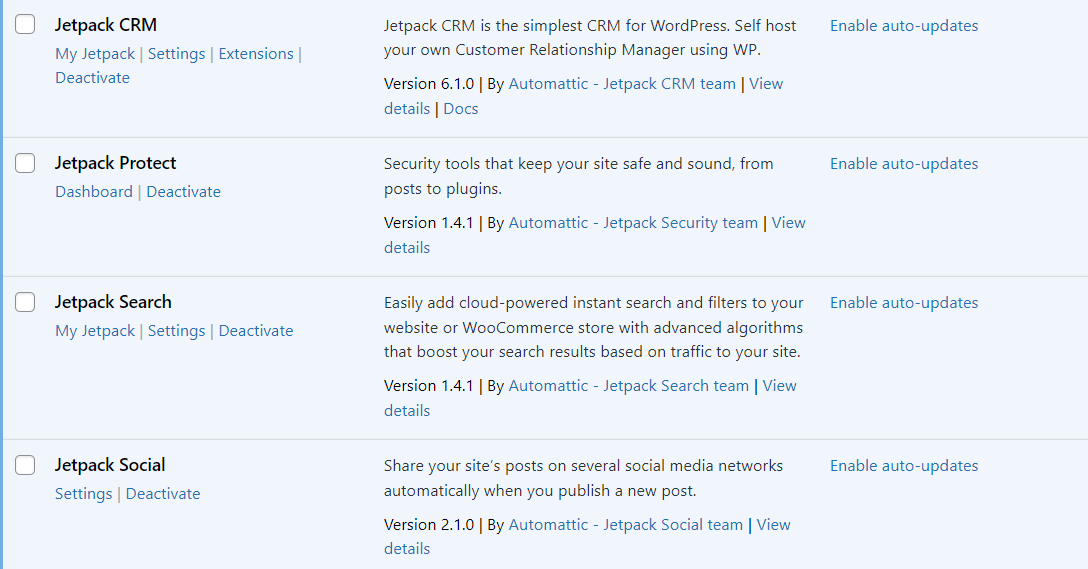Open Automattic - Jetpack CRM team link
Viewport: 1088px width, 569px height.
[x=622, y=84]
